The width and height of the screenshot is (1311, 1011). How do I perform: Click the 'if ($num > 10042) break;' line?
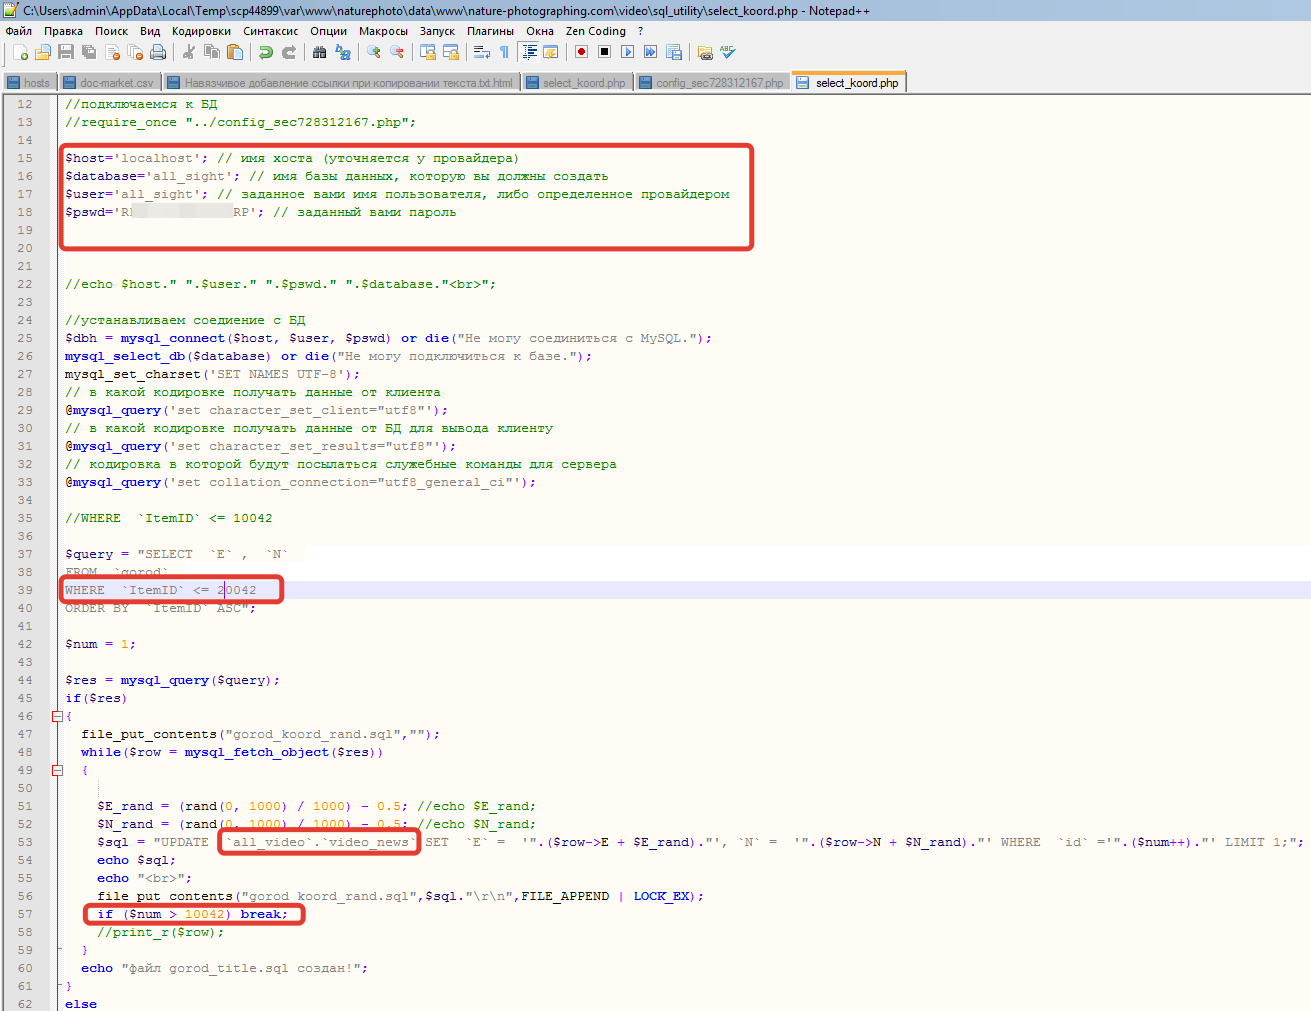coord(192,914)
